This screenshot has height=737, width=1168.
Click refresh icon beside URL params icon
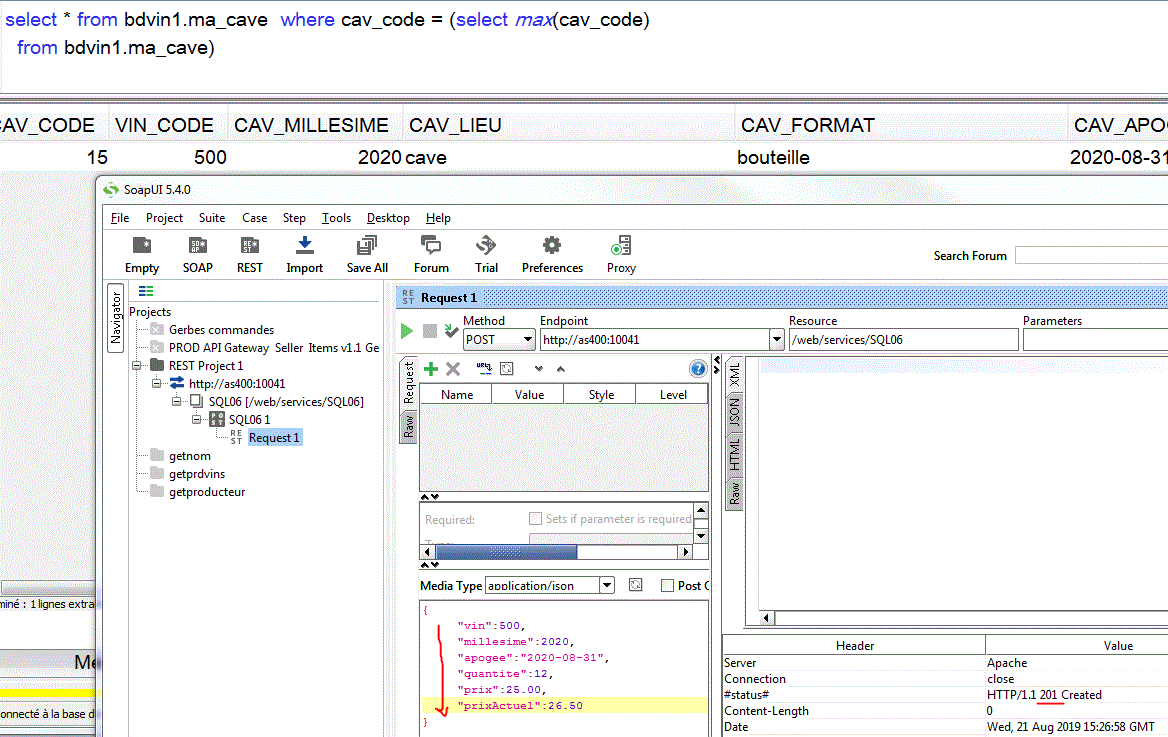pos(507,369)
